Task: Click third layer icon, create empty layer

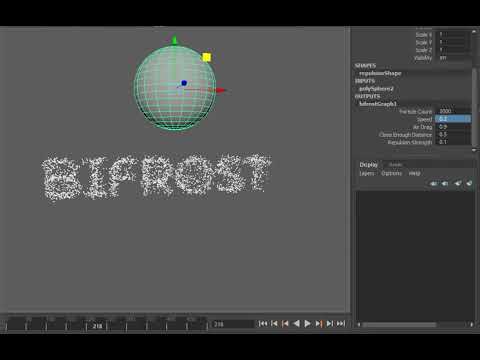Action: tap(458, 183)
